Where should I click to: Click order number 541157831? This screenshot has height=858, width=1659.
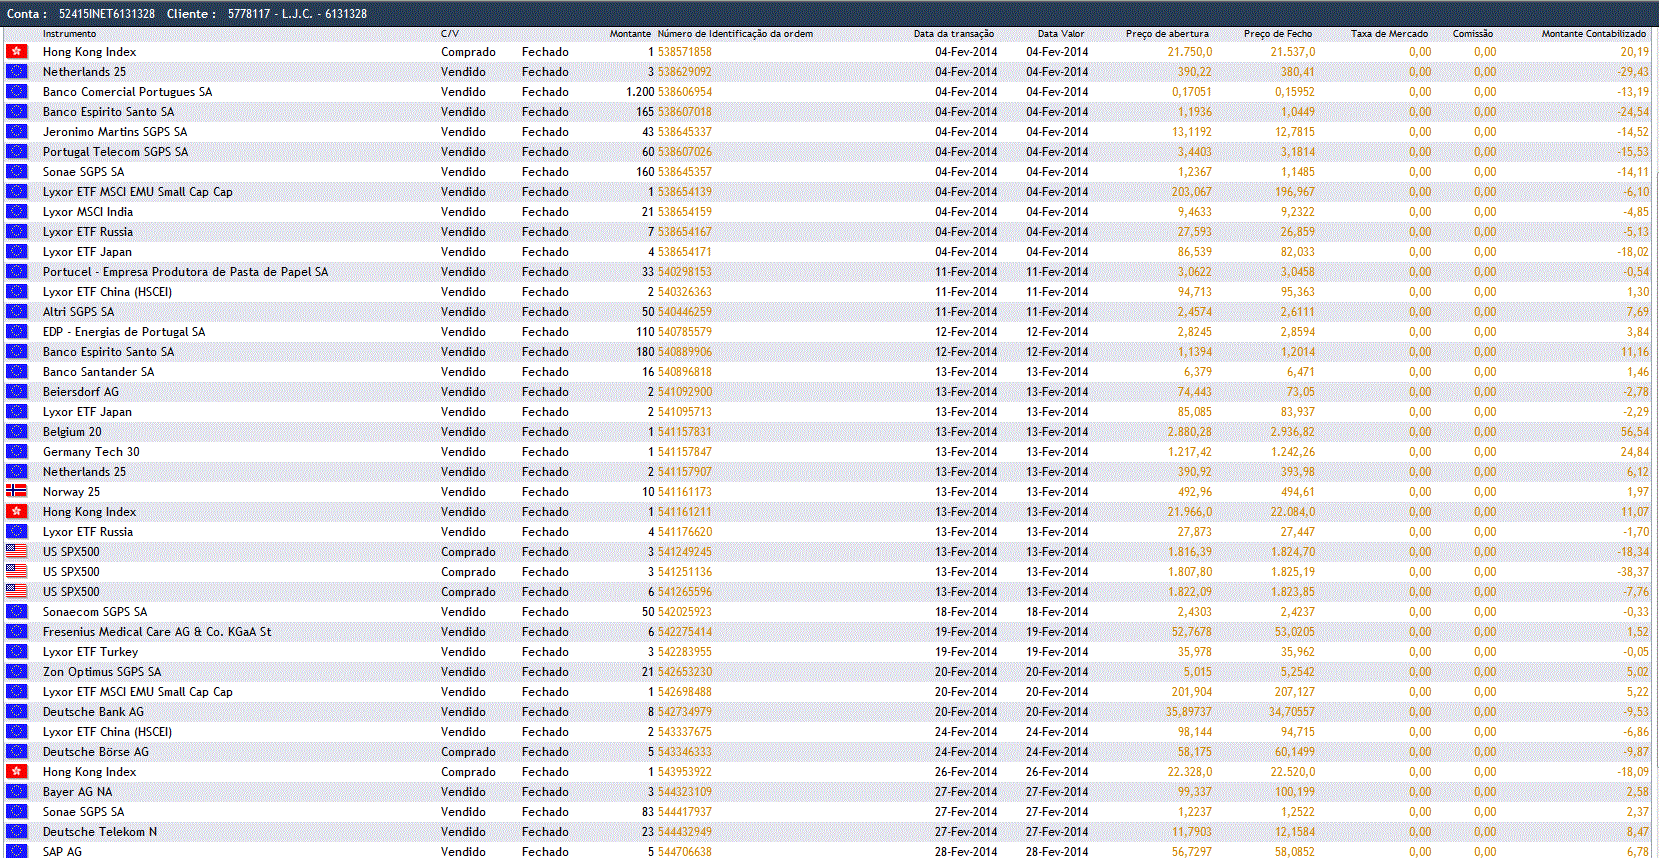coord(685,432)
